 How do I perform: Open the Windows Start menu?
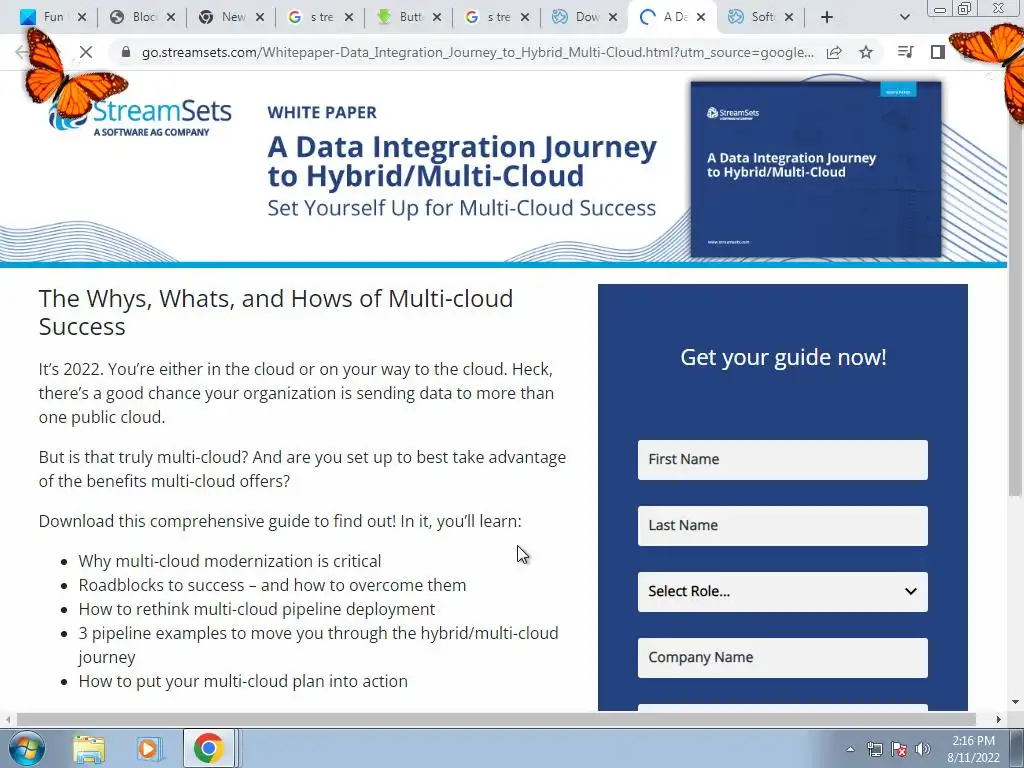tap(26, 748)
